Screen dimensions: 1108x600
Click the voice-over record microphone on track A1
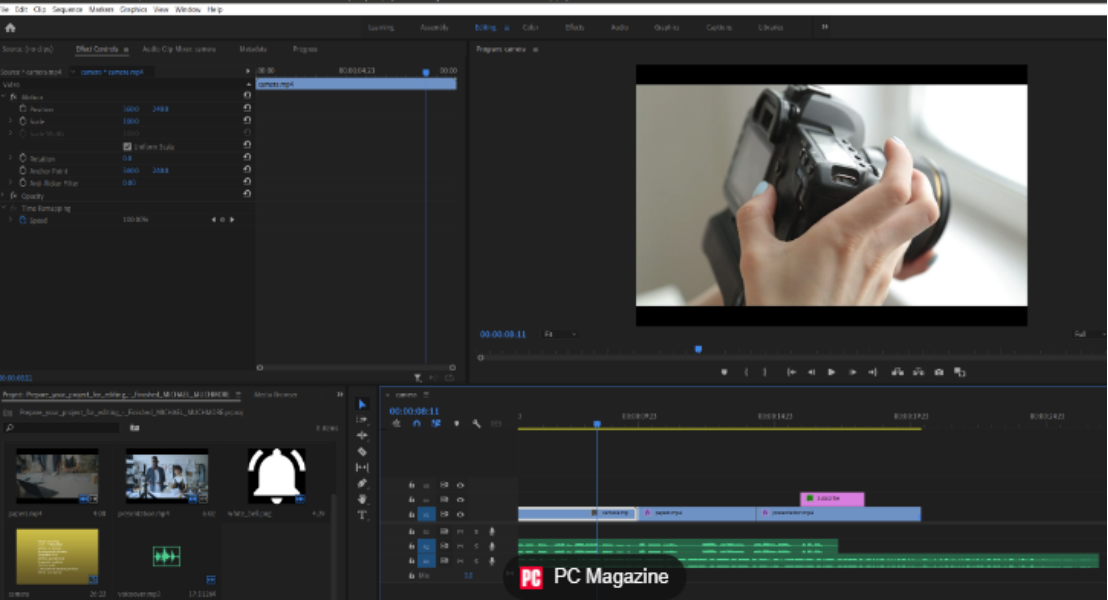tap(492, 532)
